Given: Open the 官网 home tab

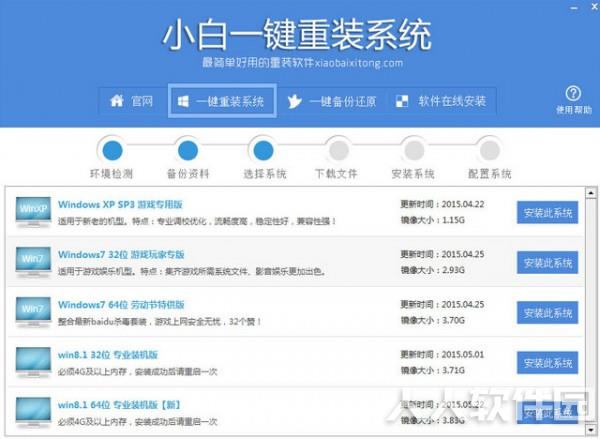Looking at the screenshot, I should (x=133, y=101).
